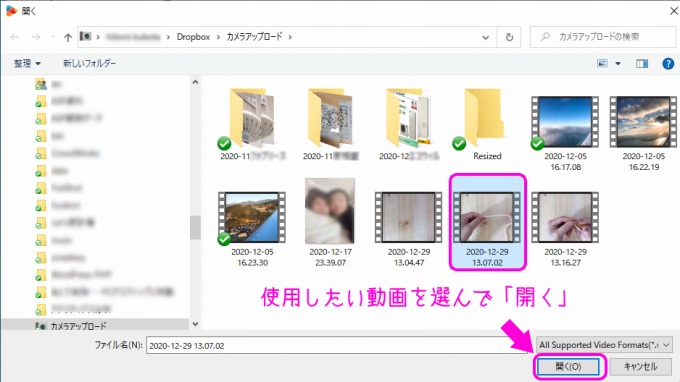Click 新しいフォルダー in the toolbar
This screenshot has width=680, height=382.
pyautogui.click(x=89, y=64)
